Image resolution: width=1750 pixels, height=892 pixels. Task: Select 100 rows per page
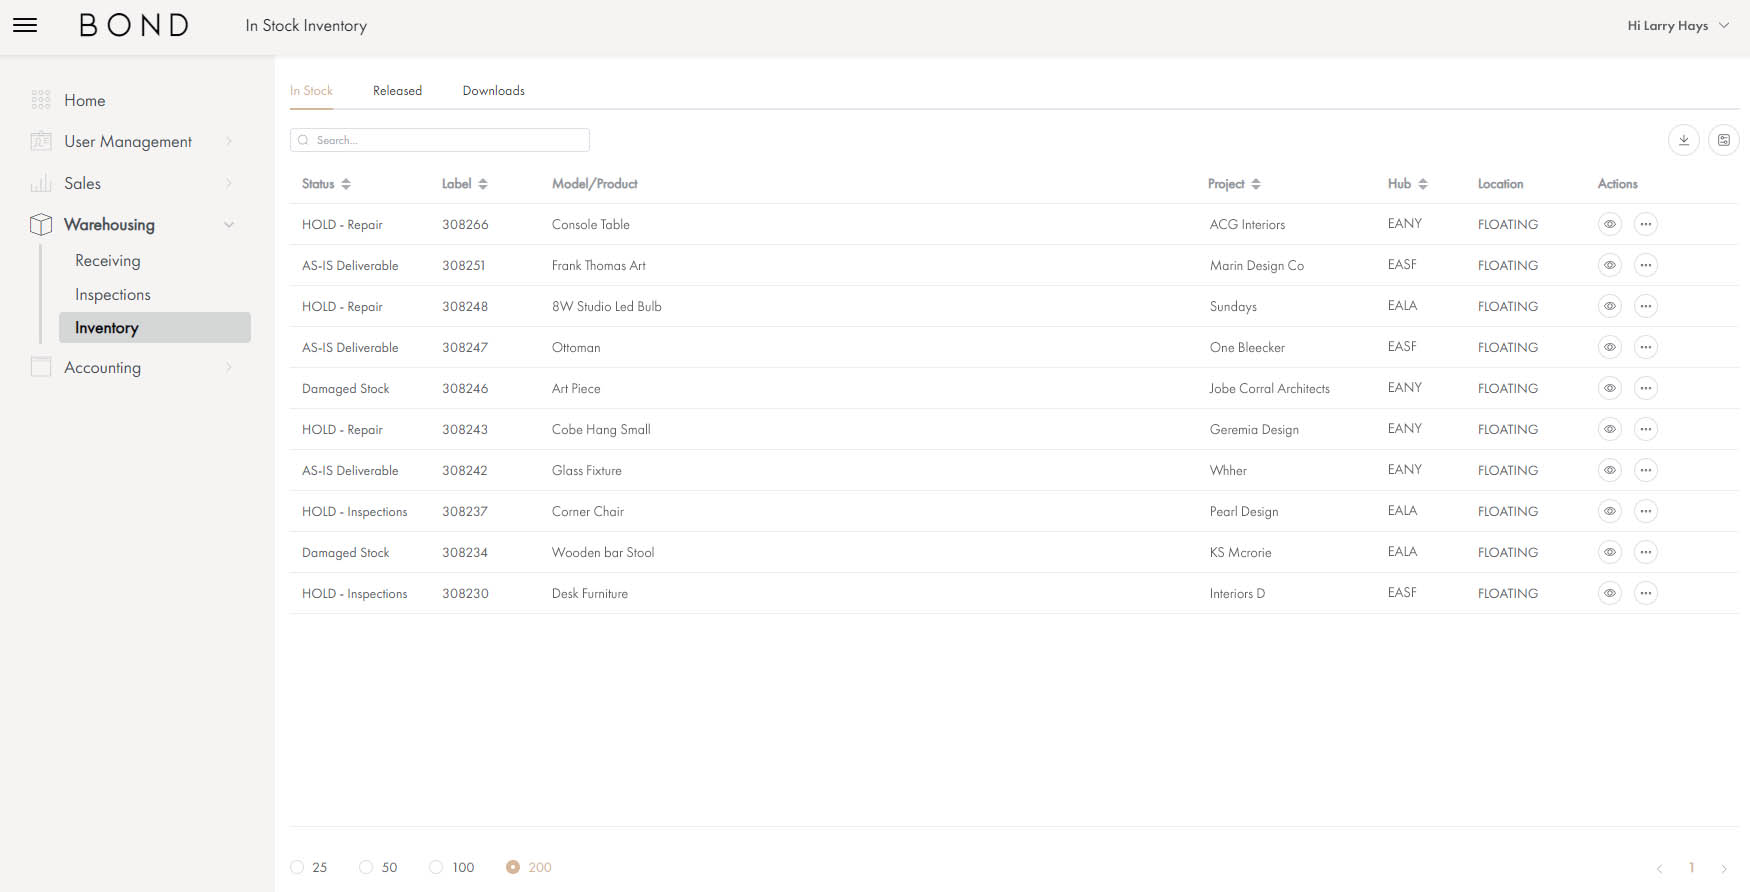436,867
